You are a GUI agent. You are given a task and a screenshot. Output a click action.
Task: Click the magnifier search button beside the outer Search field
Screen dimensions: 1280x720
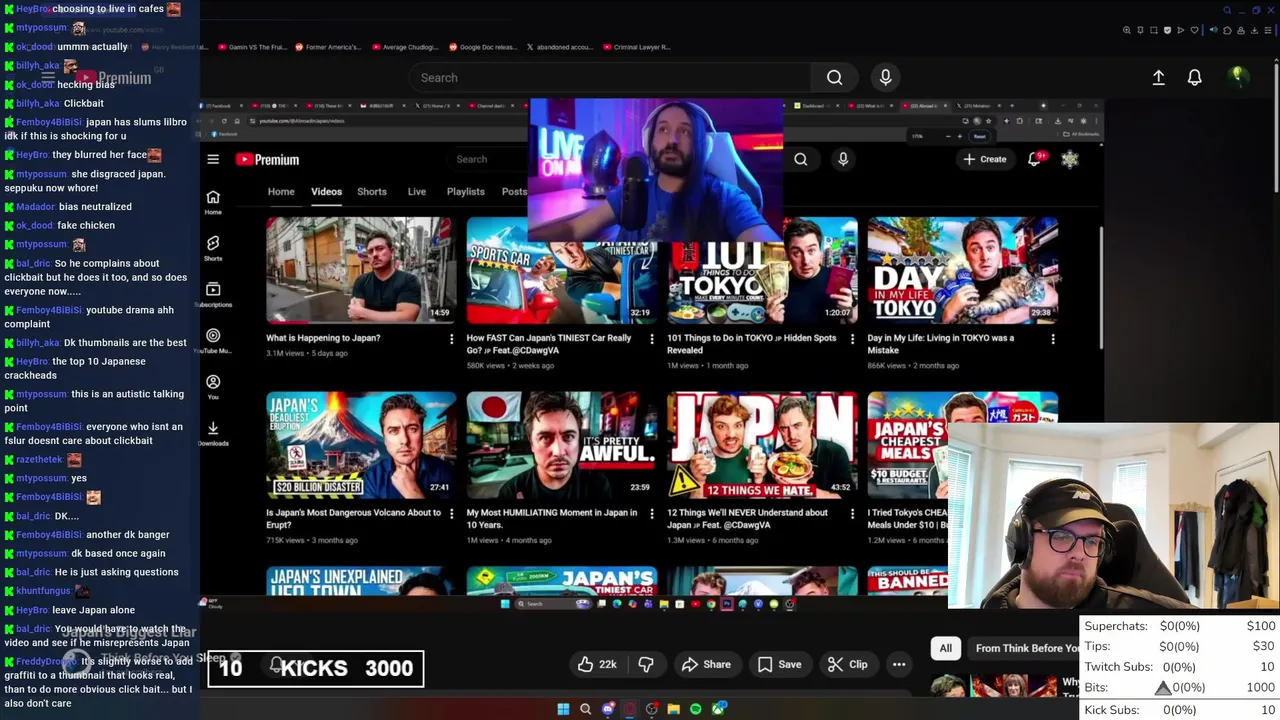point(834,77)
